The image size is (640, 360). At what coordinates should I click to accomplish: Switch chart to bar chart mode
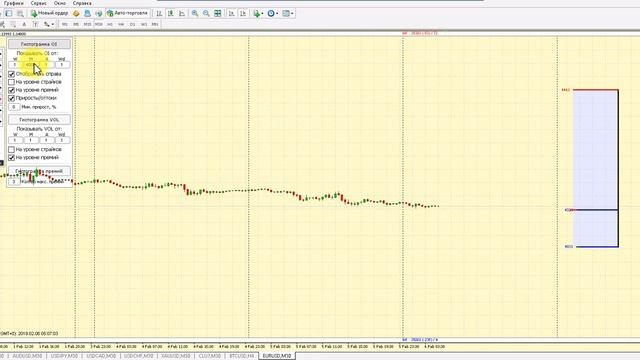pyautogui.click(x=159, y=13)
